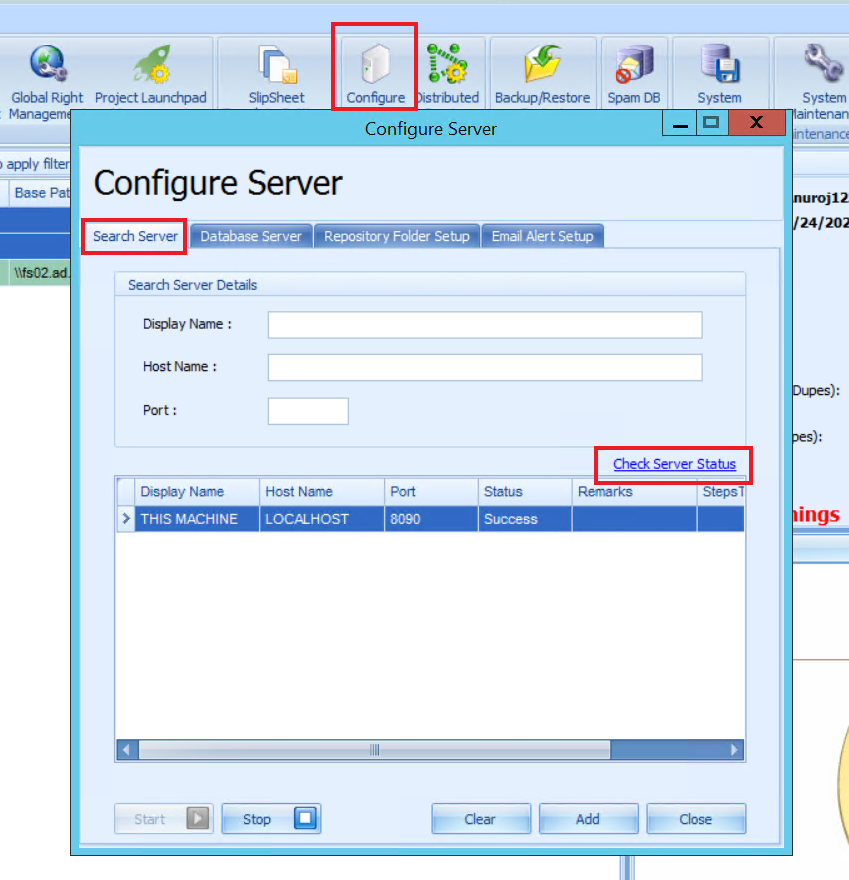Click the Add button
The height and width of the screenshot is (880, 849).
589,819
